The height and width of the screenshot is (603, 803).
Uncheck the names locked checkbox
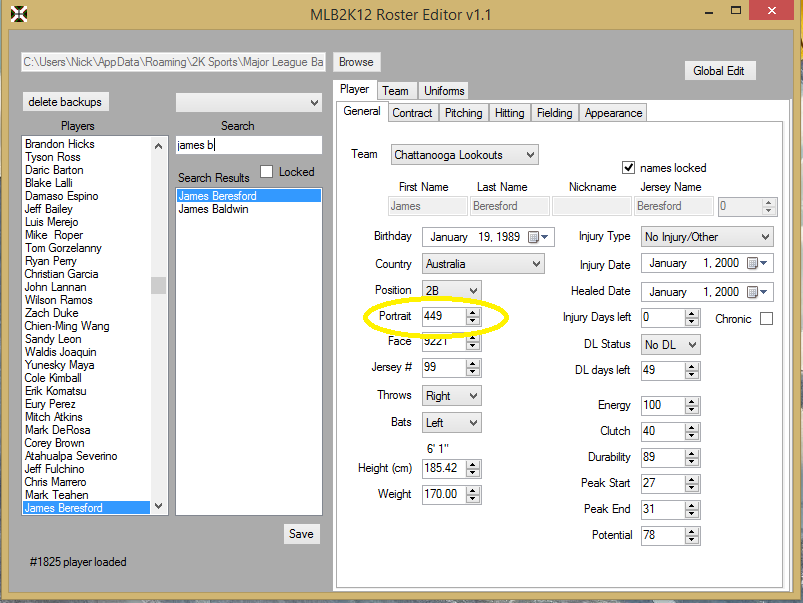(x=628, y=168)
